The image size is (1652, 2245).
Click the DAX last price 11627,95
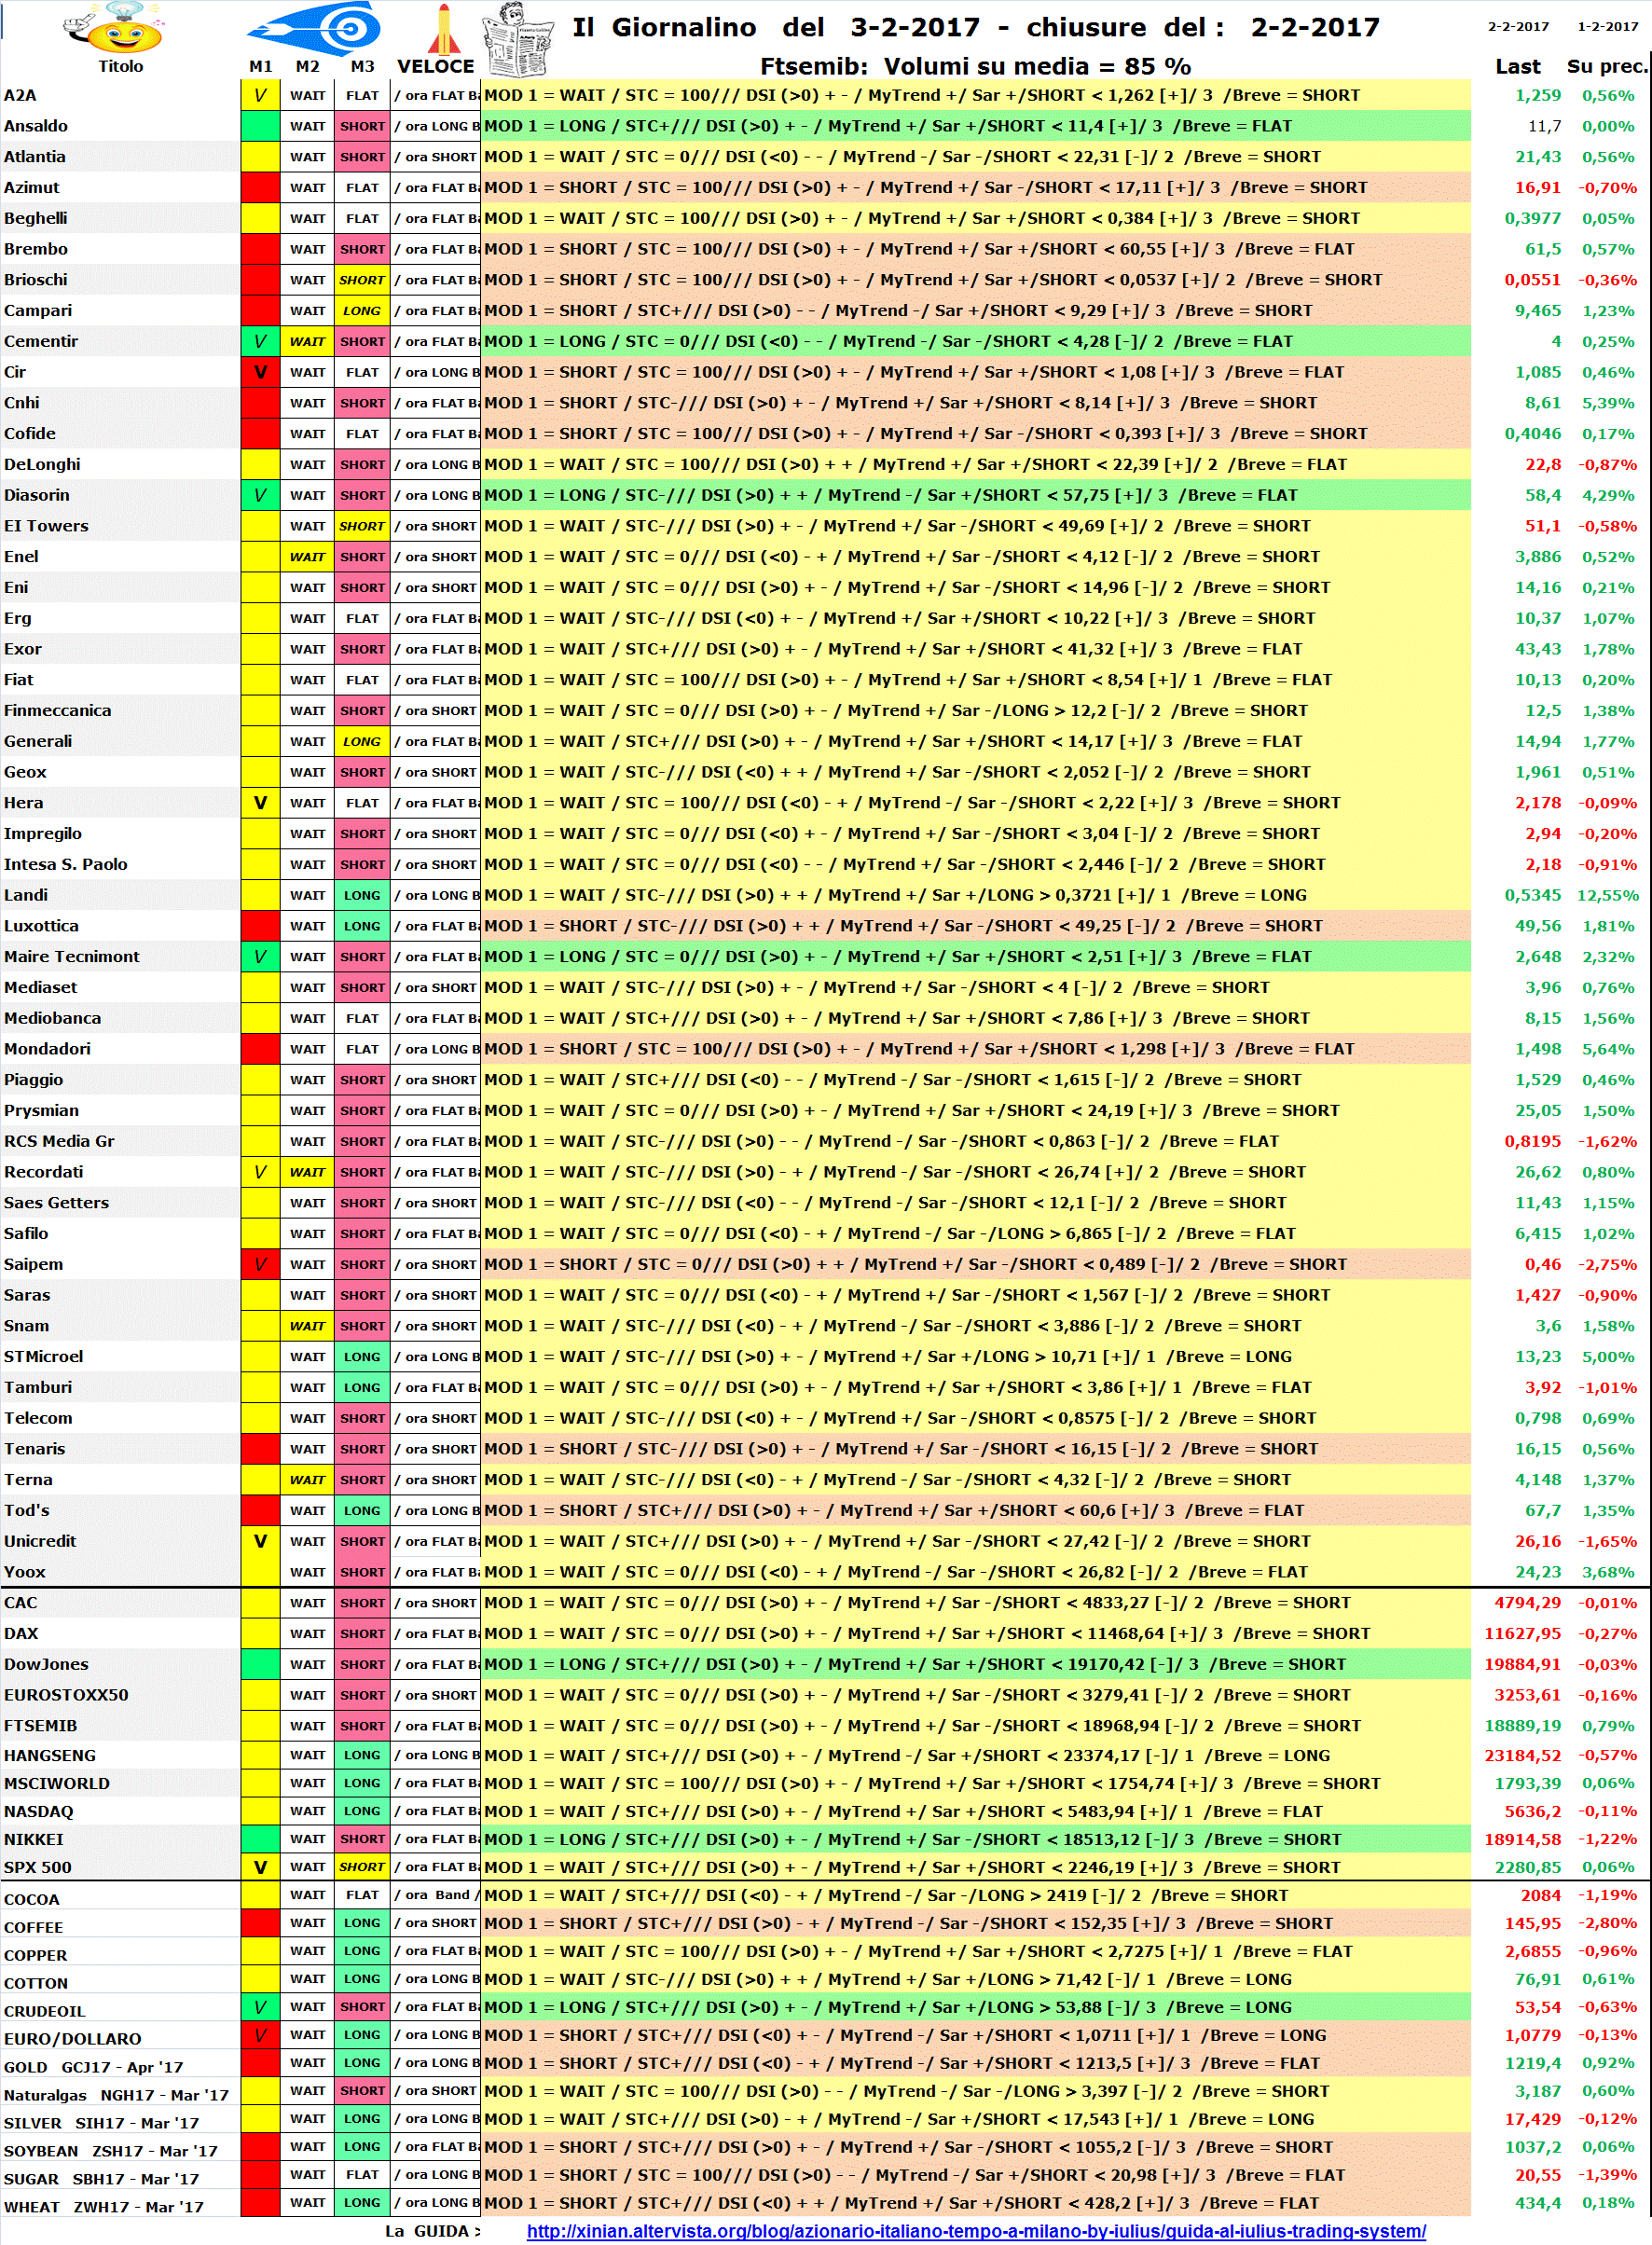point(1522,1633)
